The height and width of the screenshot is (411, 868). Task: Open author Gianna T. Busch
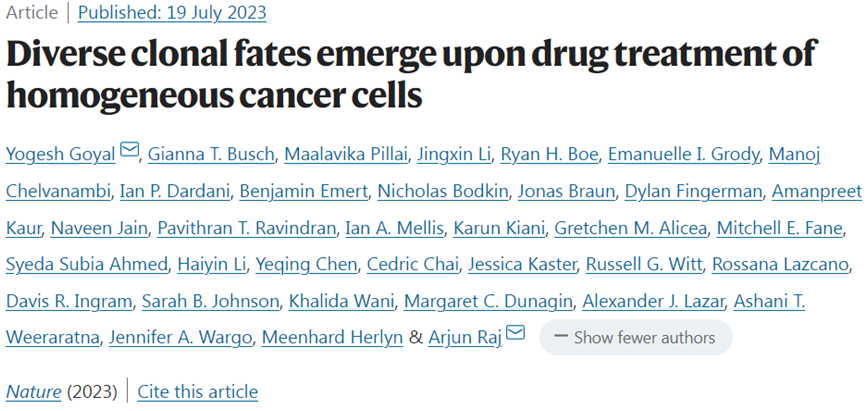211,155
